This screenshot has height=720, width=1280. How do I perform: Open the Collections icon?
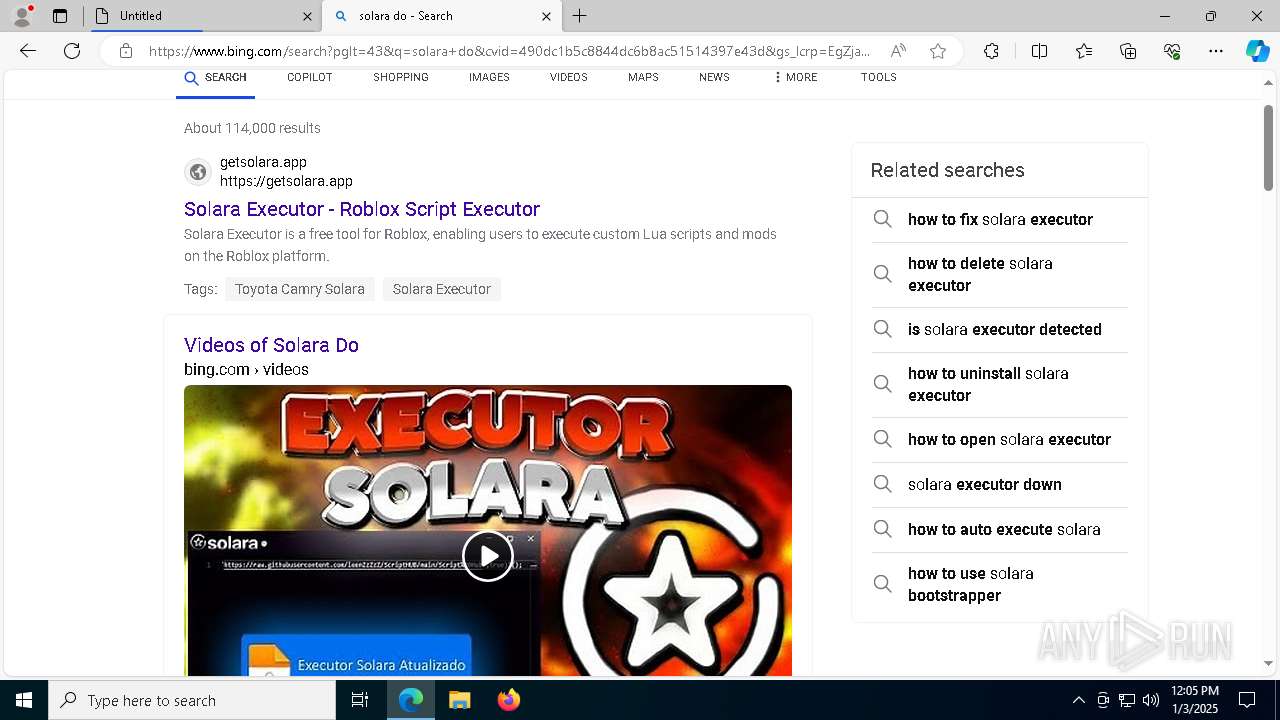coord(1128,51)
